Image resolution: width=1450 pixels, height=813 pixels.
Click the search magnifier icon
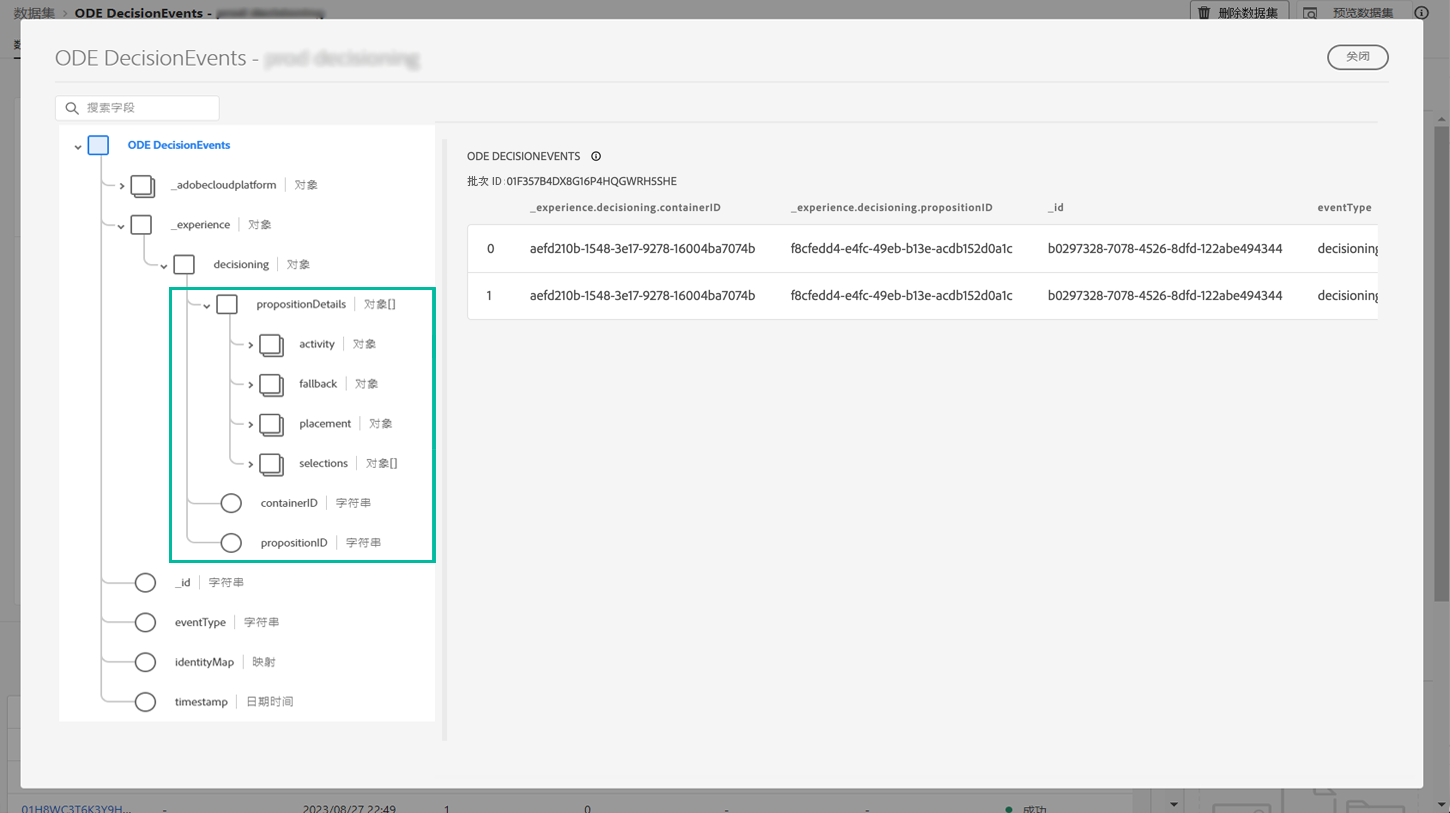[72, 108]
